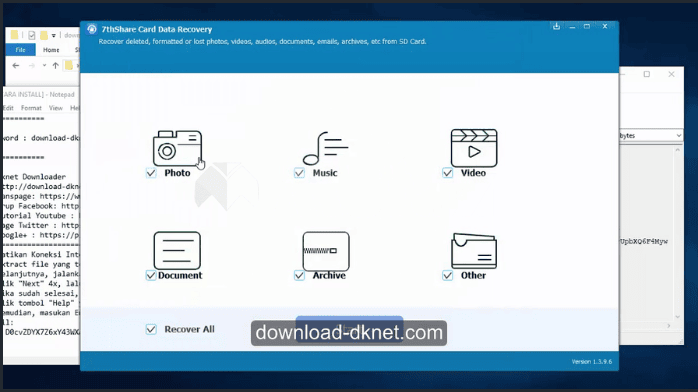698x392 pixels.
Task: Click the download icon in 7thShare title bar
Action: (556, 26)
